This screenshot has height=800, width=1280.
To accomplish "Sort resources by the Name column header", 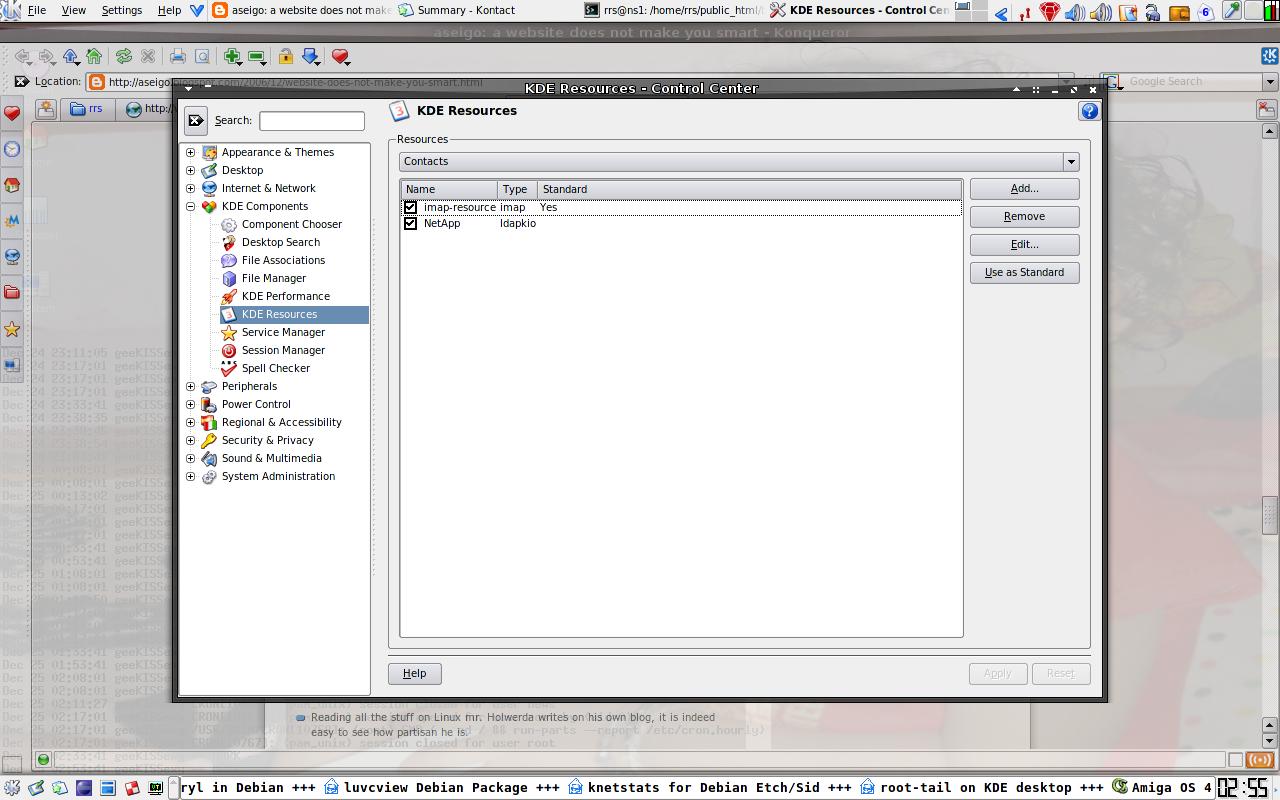I will point(449,189).
